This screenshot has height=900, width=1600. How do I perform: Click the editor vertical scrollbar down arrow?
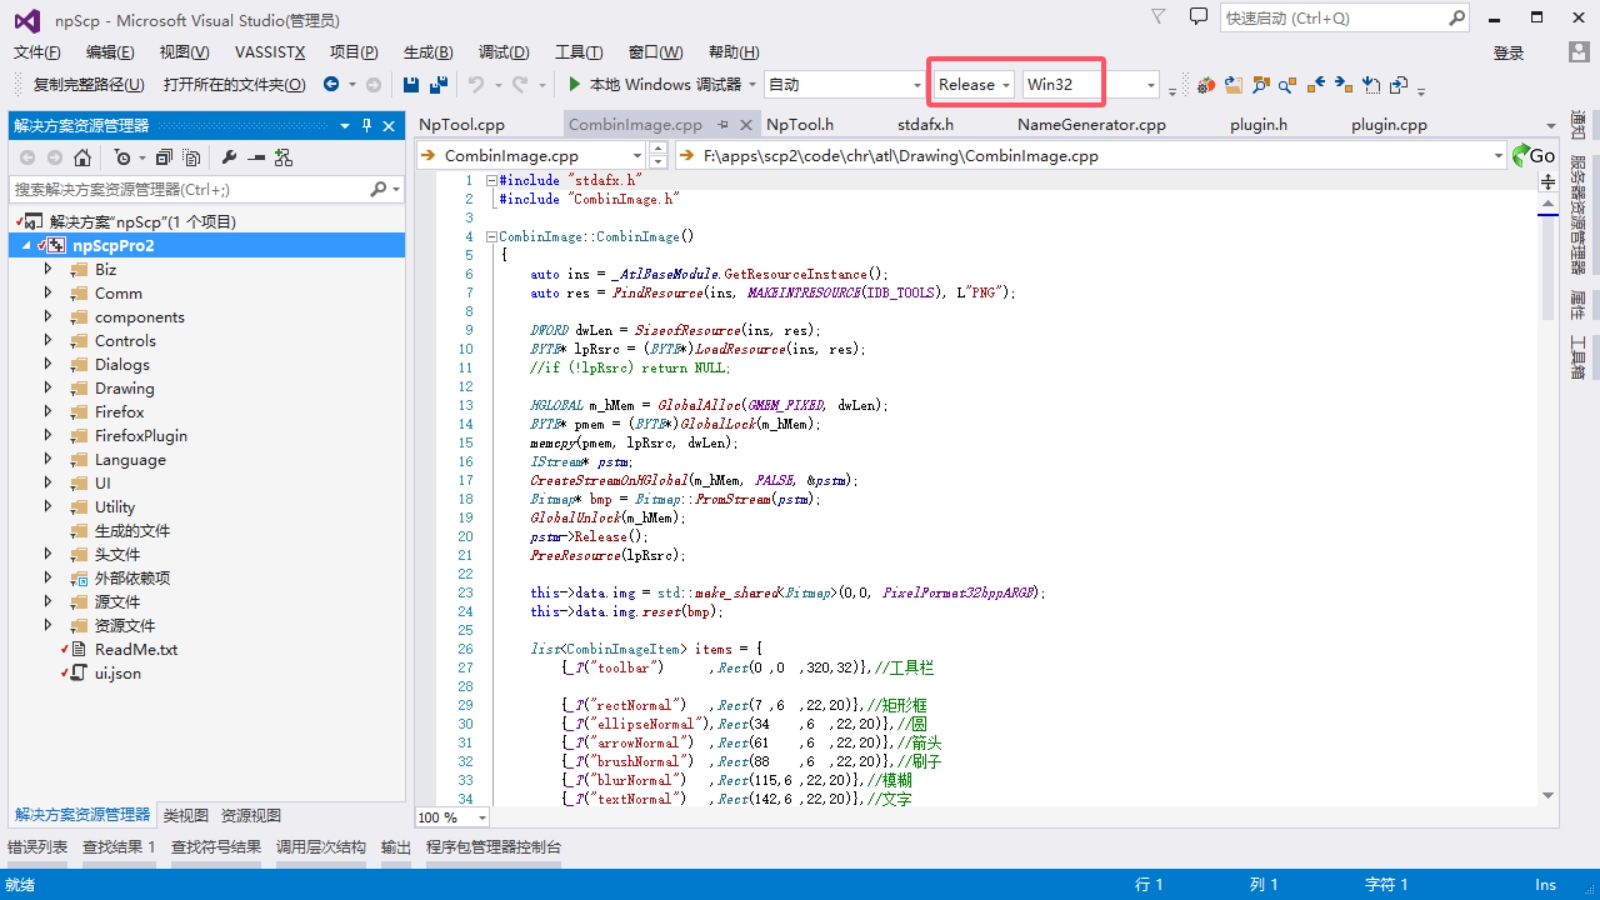point(1548,796)
